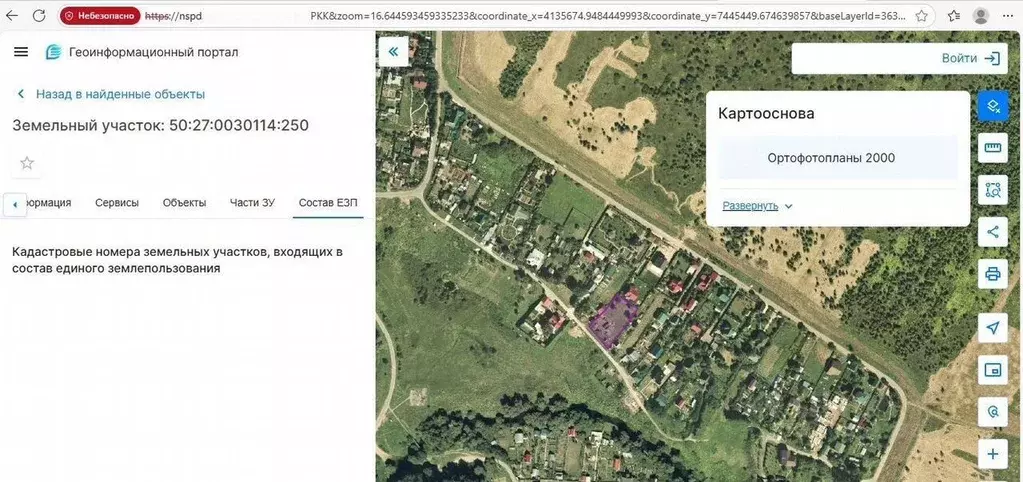Collapse the side panel with double-chevron
Image resolution: width=1023 pixels, height=482 pixels.
pos(393,52)
